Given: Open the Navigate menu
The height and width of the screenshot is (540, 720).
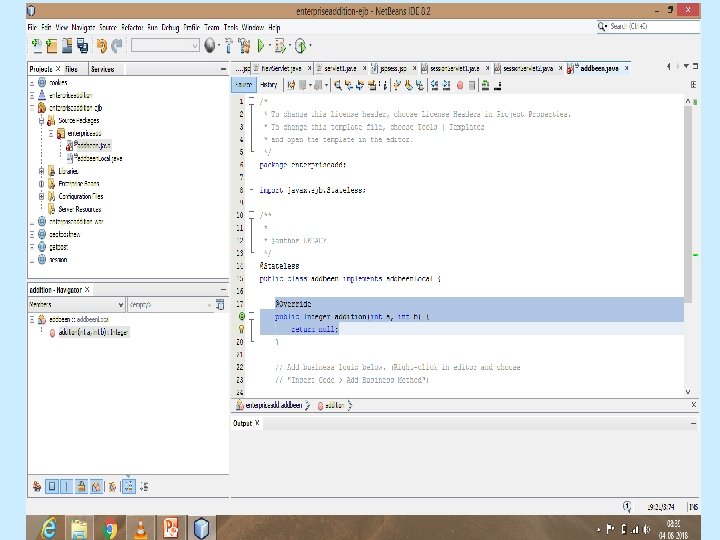Looking at the screenshot, I should point(83,28).
